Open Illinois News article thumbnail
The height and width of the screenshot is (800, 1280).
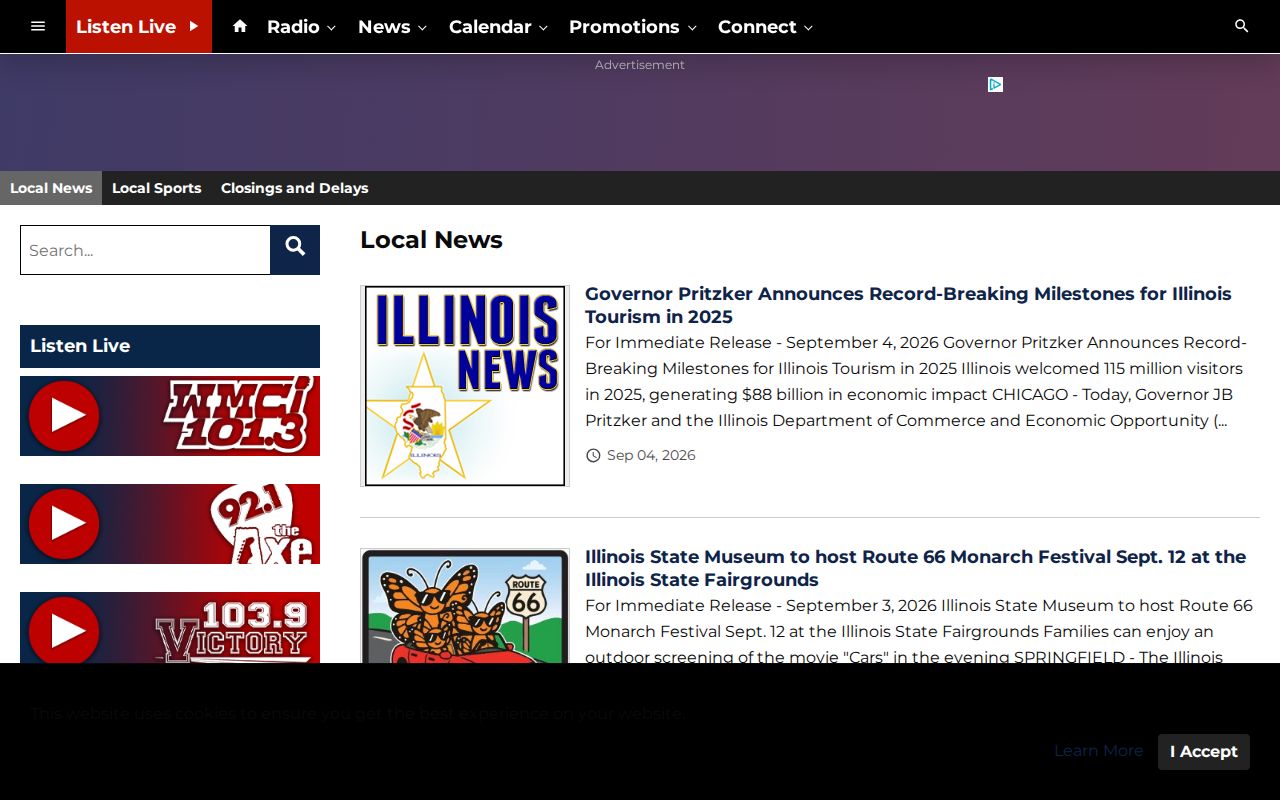[465, 386]
